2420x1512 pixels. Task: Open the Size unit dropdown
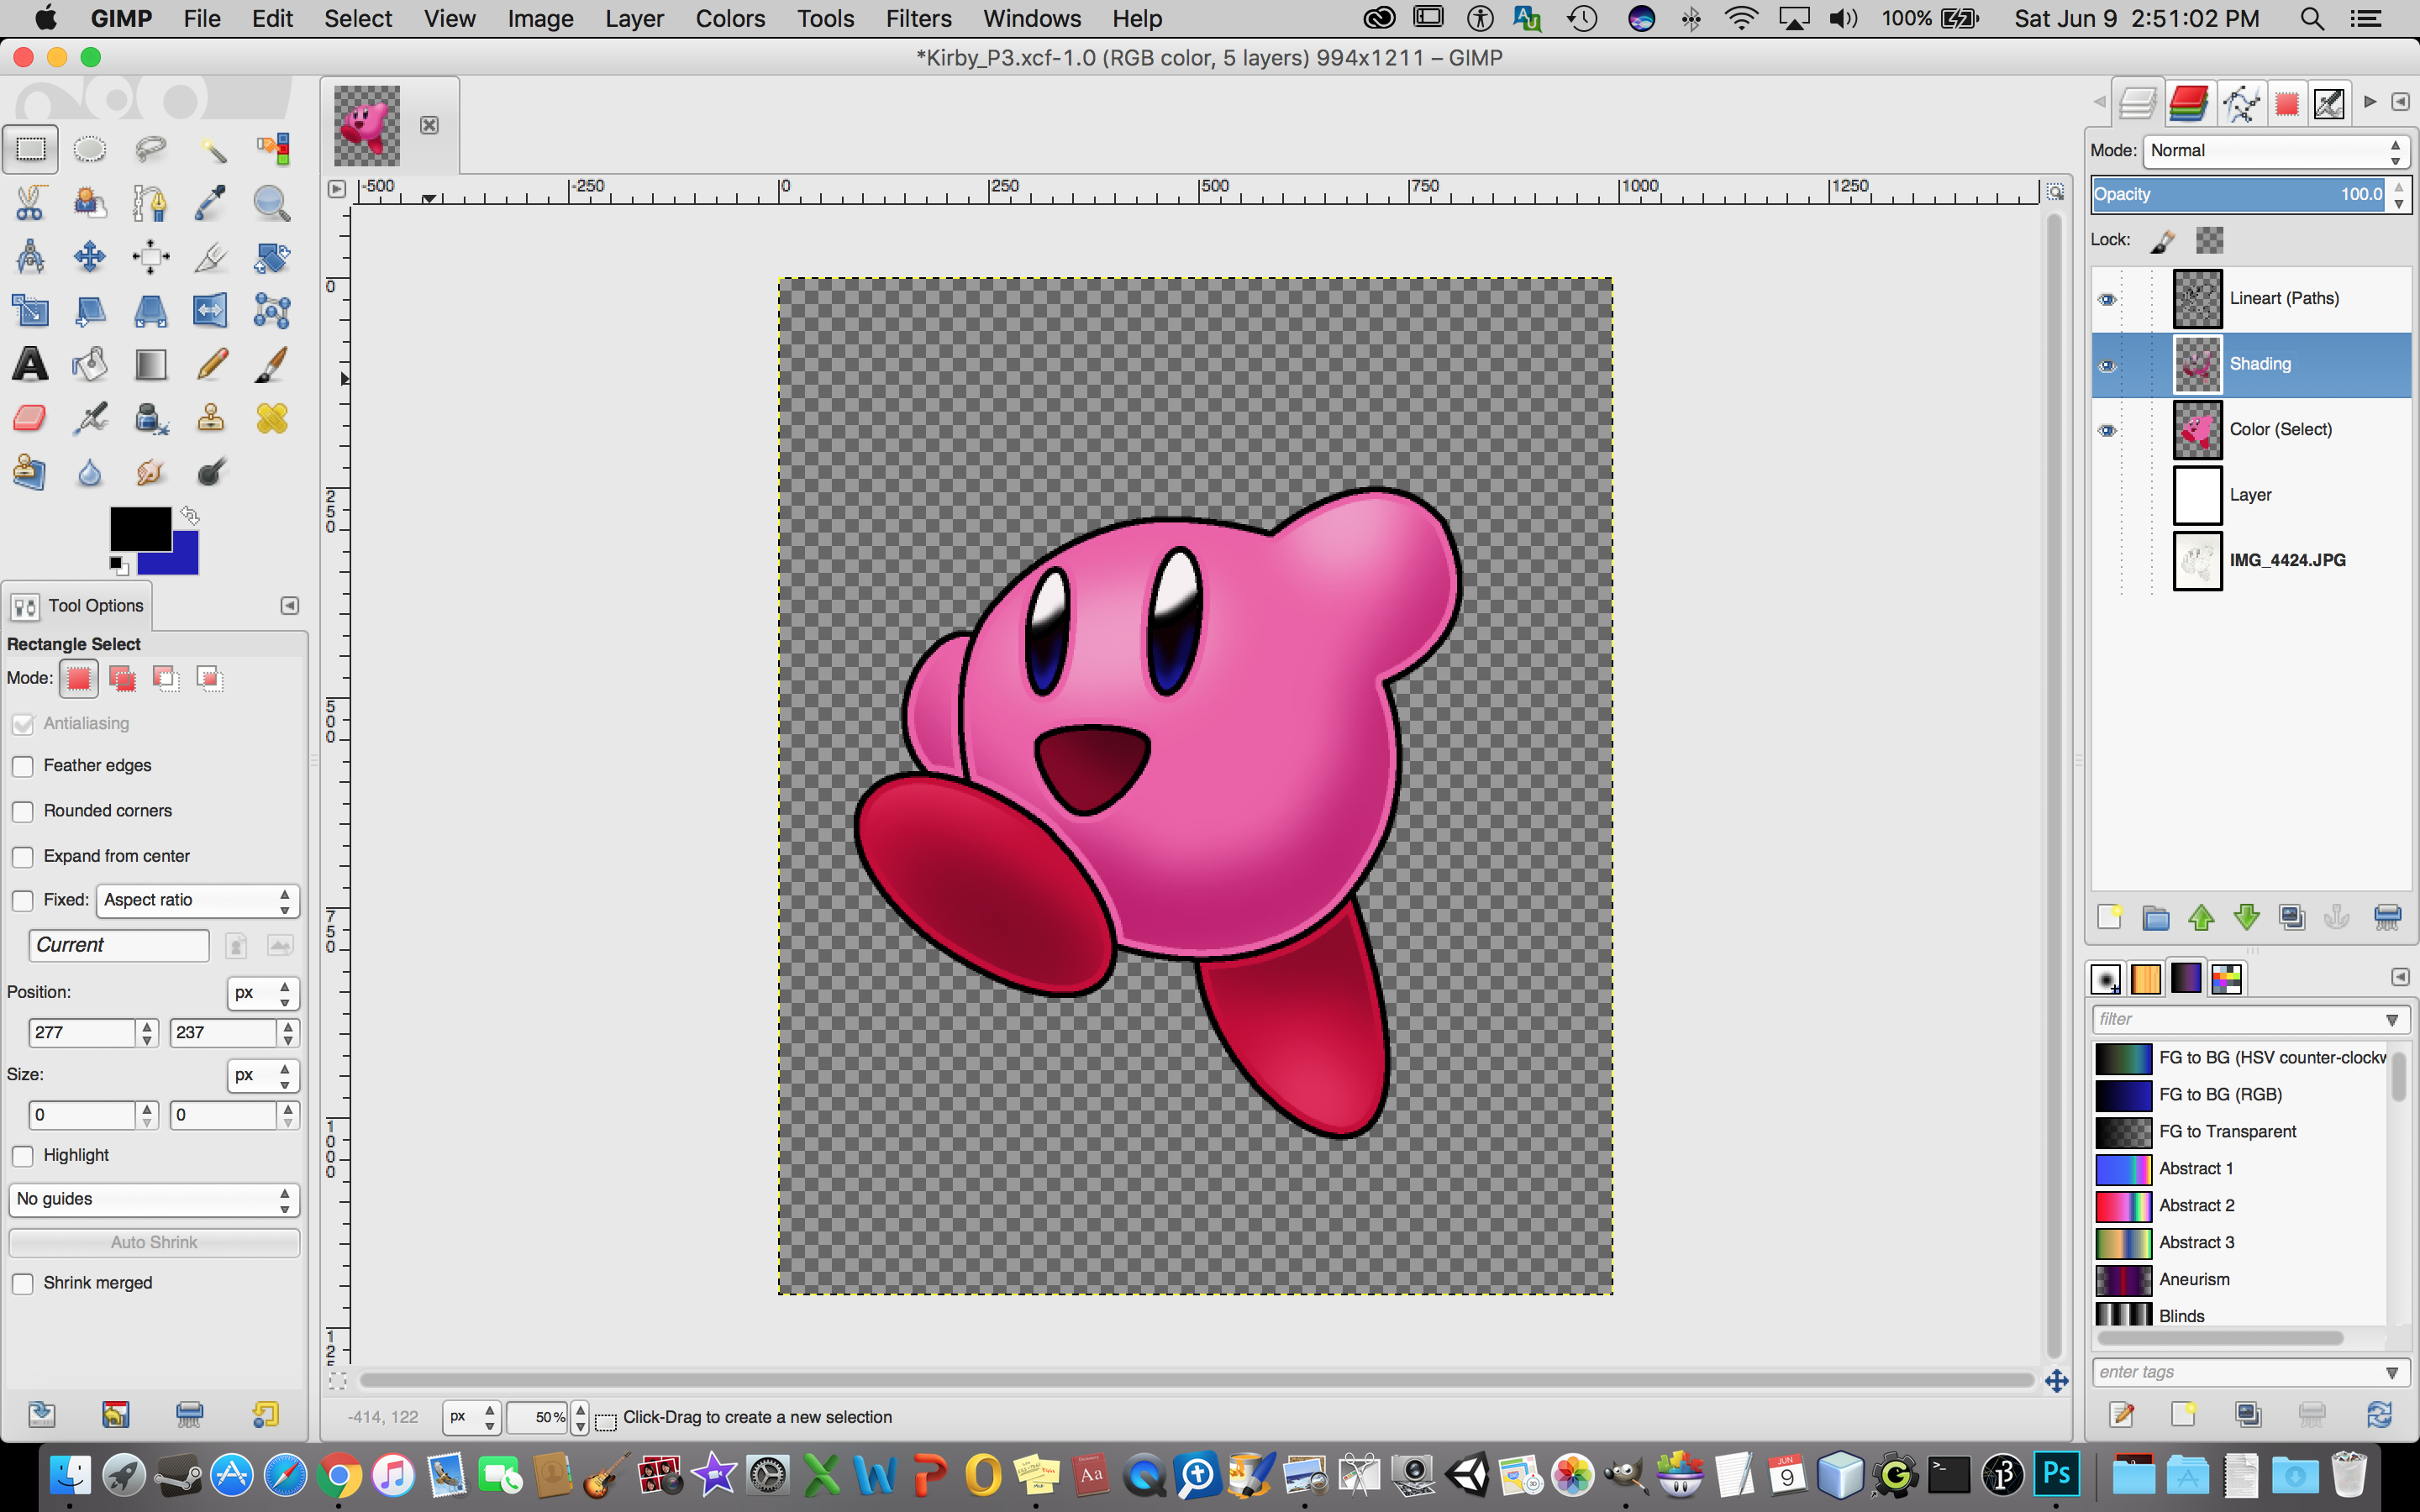point(263,1075)
